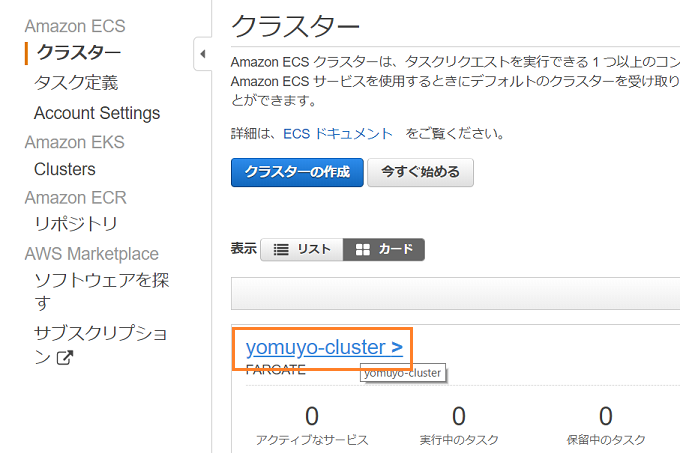Open Account Settings in sidebar
The width and height of the screenshot is (680, 453).
pyautogui.click(x=97, y=113)
